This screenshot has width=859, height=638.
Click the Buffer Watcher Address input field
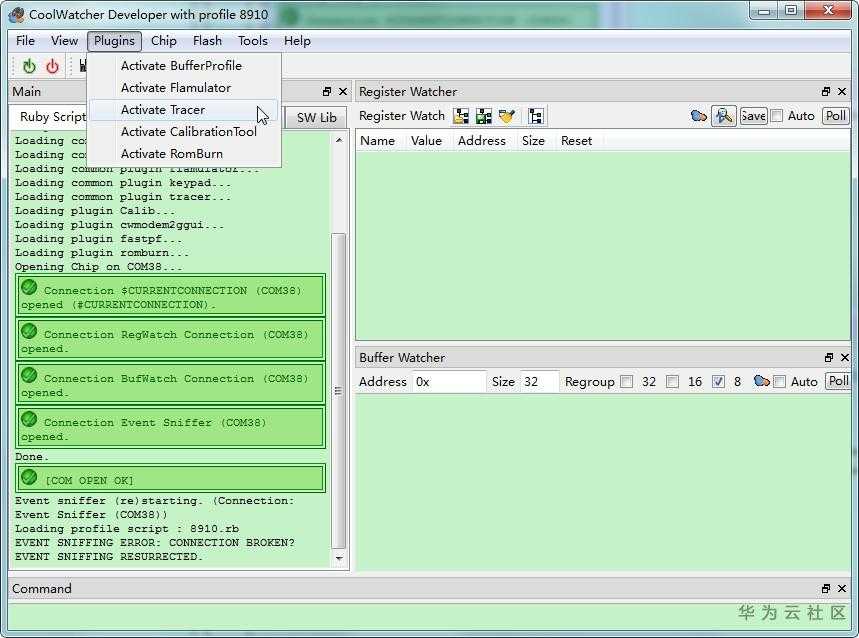[449, 382]
